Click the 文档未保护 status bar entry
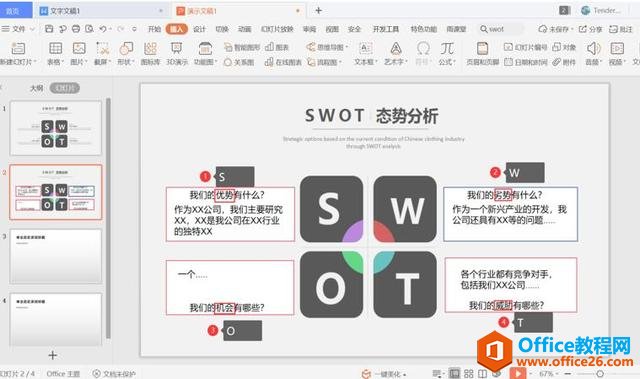The width and height of the screenshot is (640, 379). pos(114,373)
